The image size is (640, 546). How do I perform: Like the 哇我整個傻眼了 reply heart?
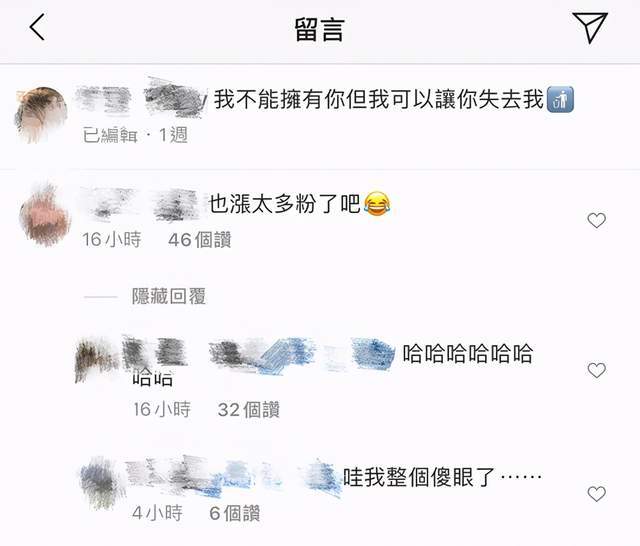click(596, 494)
